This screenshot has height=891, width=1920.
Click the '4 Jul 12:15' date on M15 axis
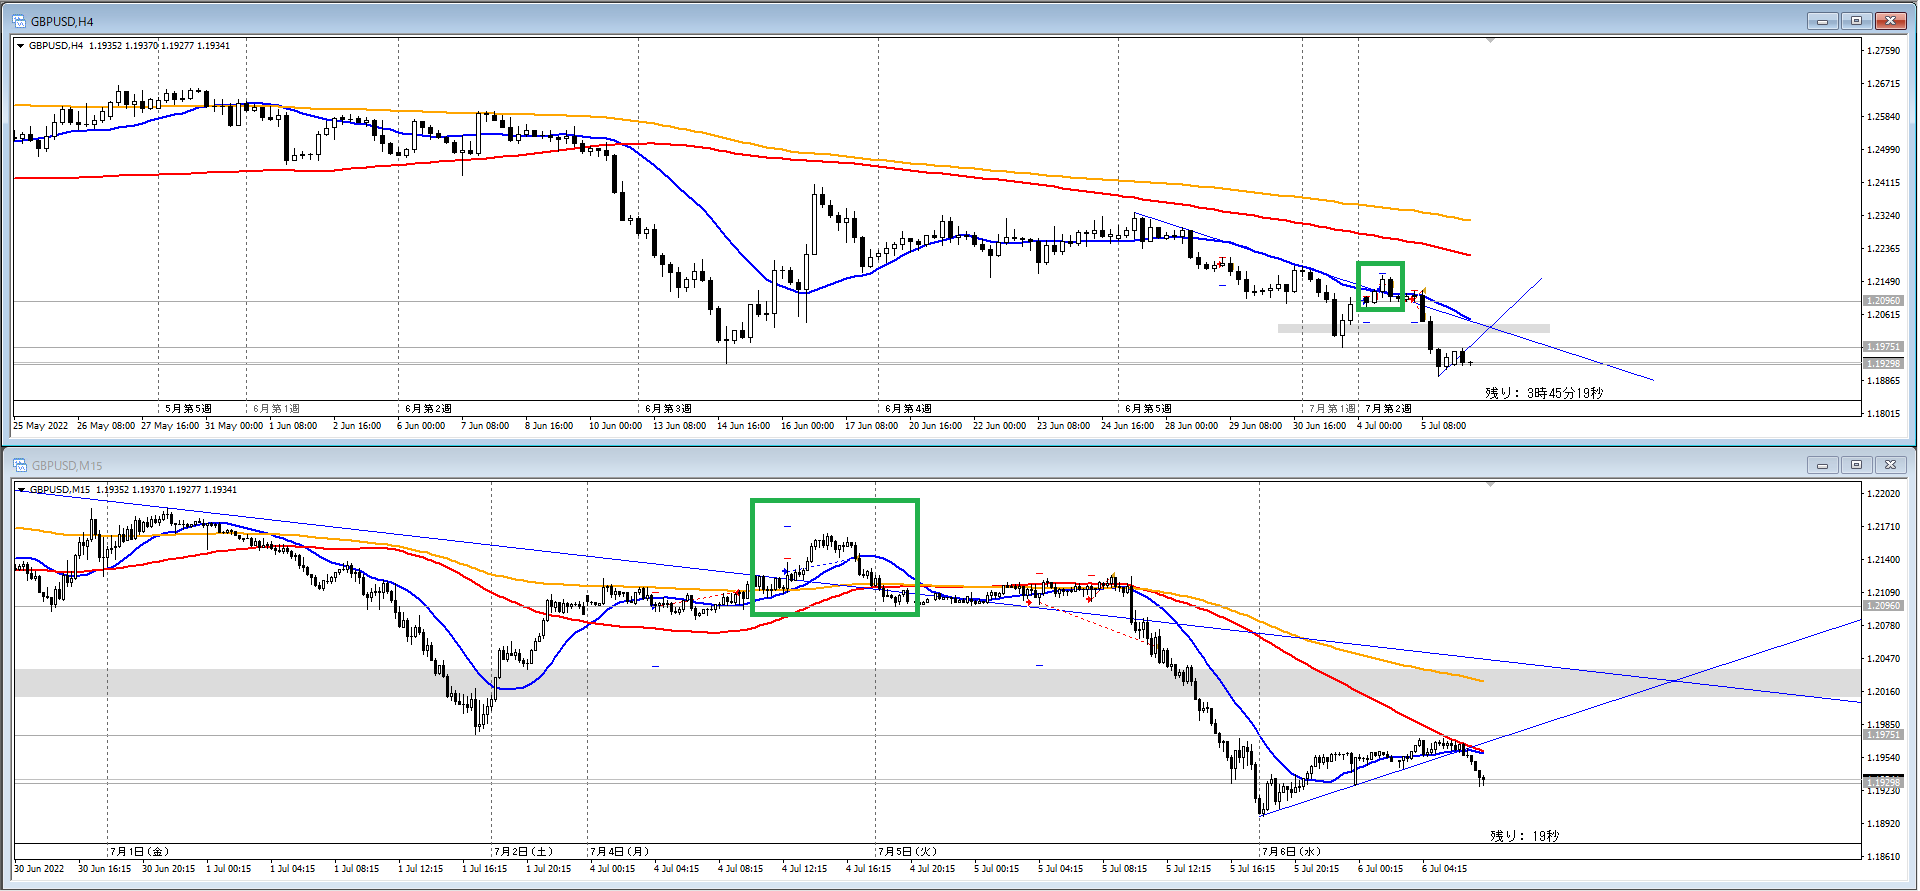tap(805, 869)
